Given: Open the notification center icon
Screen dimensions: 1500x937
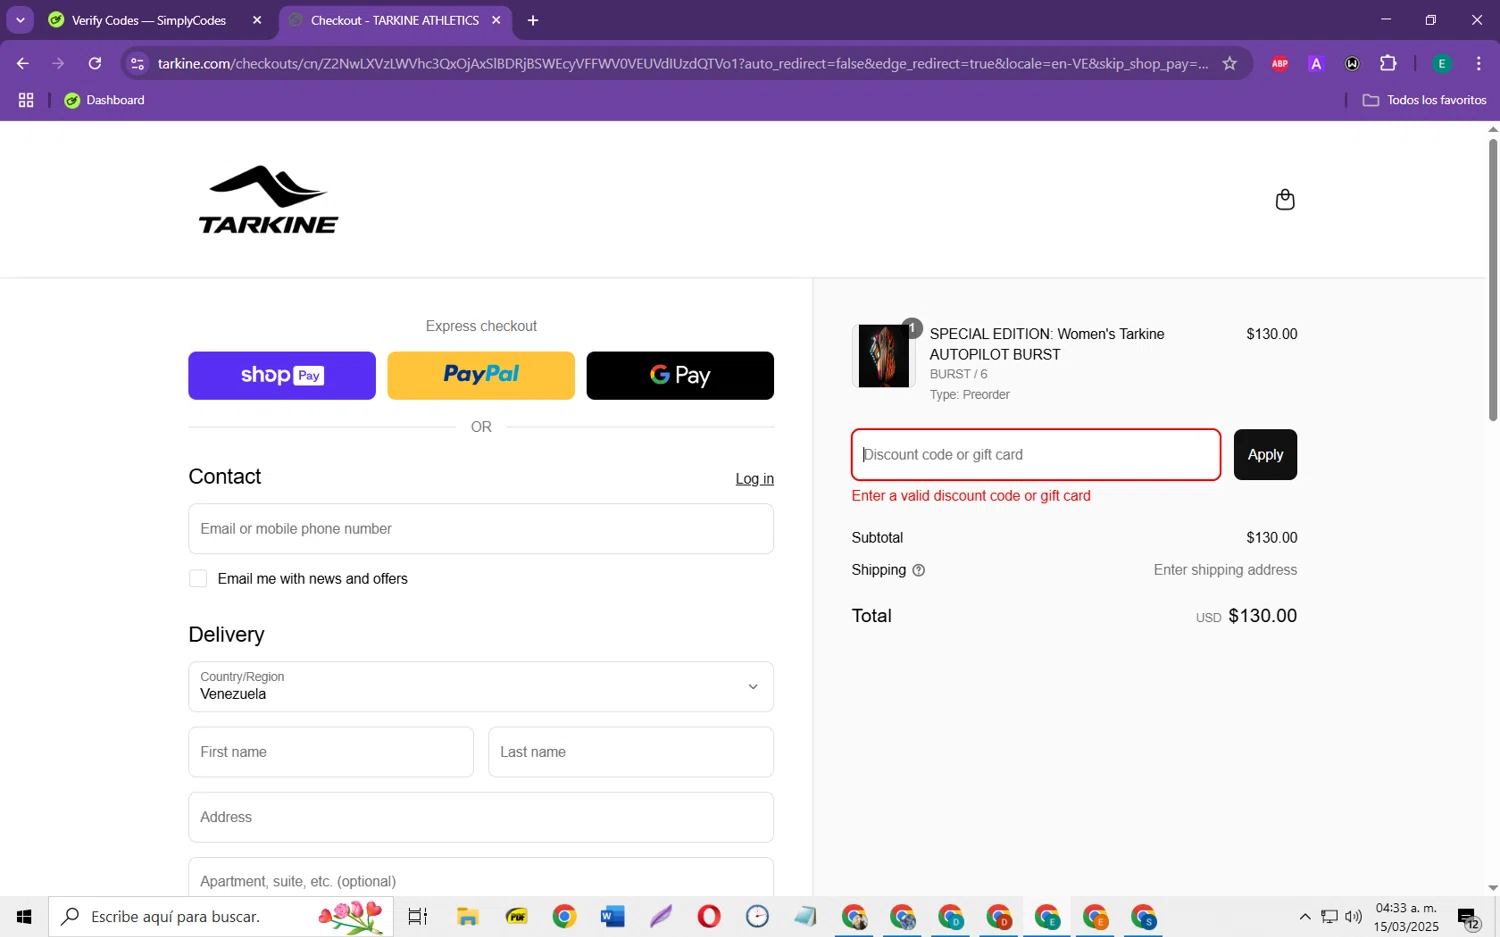Looking at the screenshot, I should click(x=1468, y=917).
